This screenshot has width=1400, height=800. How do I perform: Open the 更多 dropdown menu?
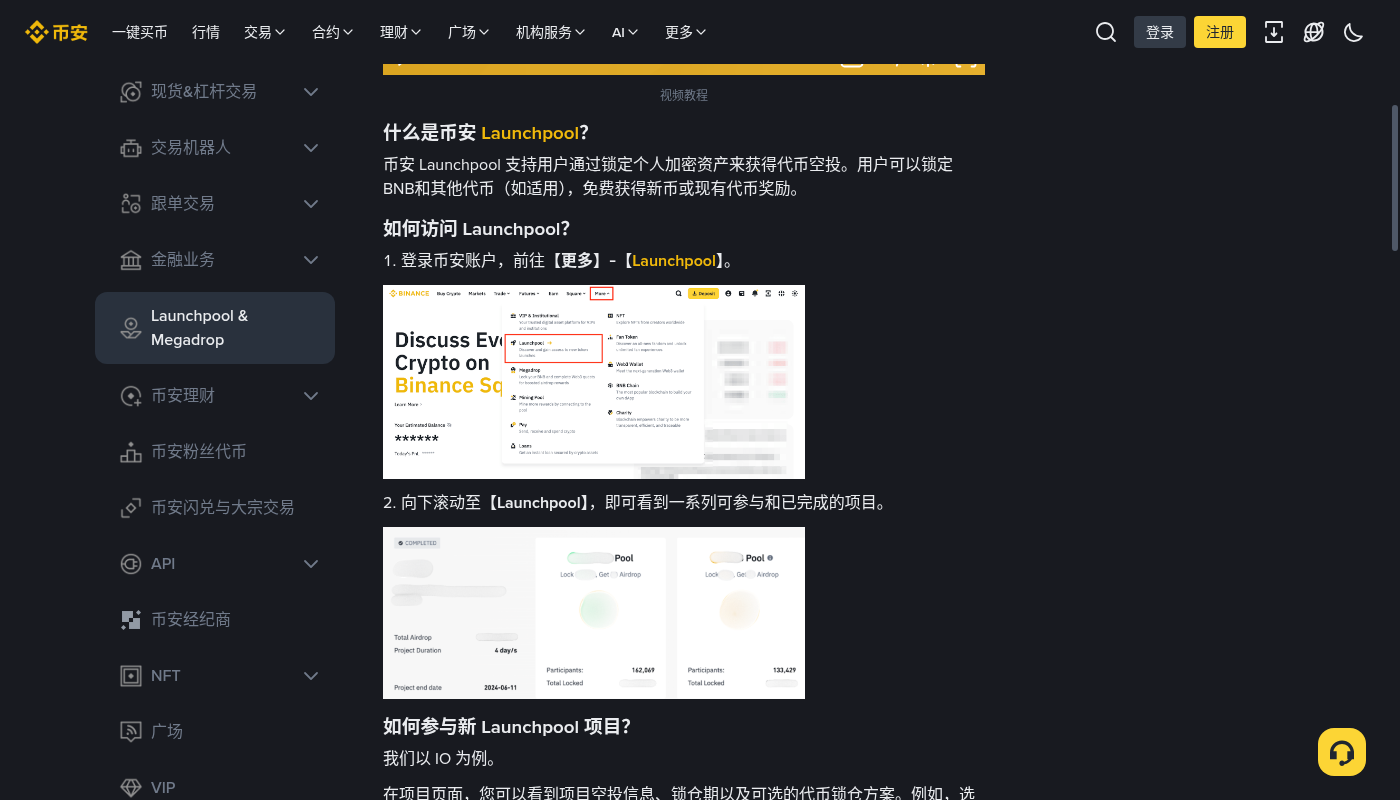pos(686,32)
